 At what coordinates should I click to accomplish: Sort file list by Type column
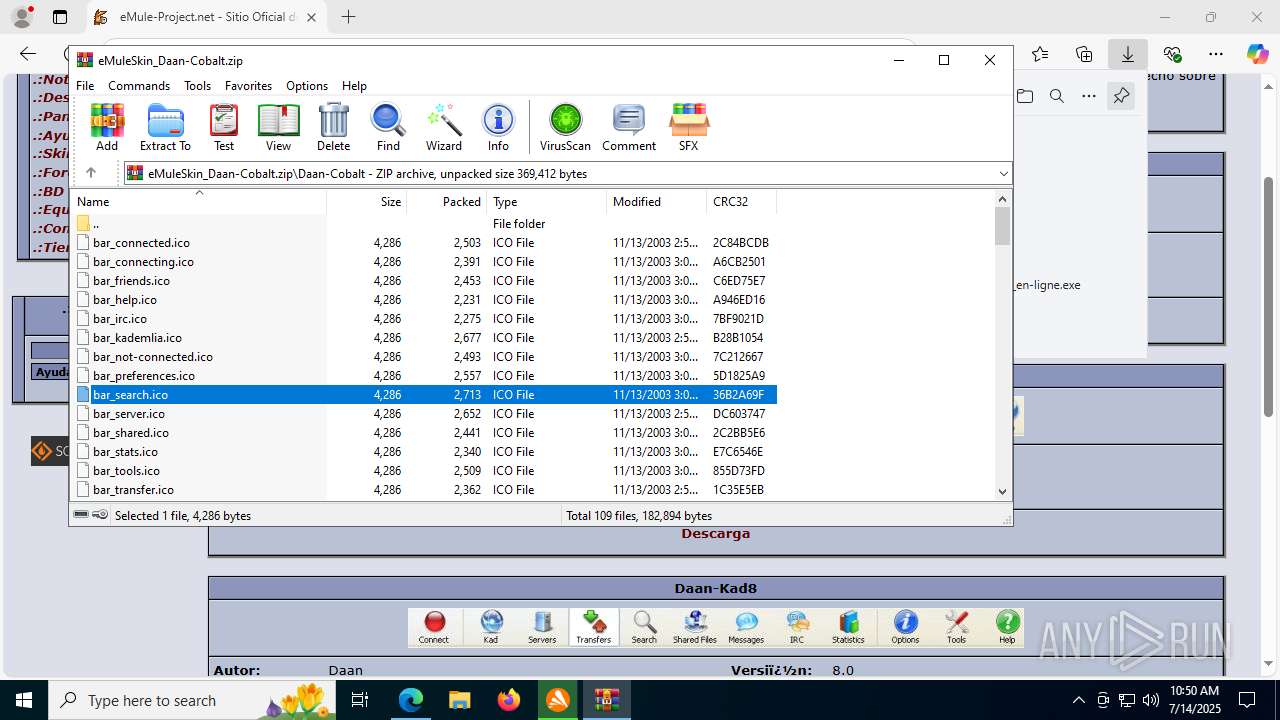(x=546, y=201)
